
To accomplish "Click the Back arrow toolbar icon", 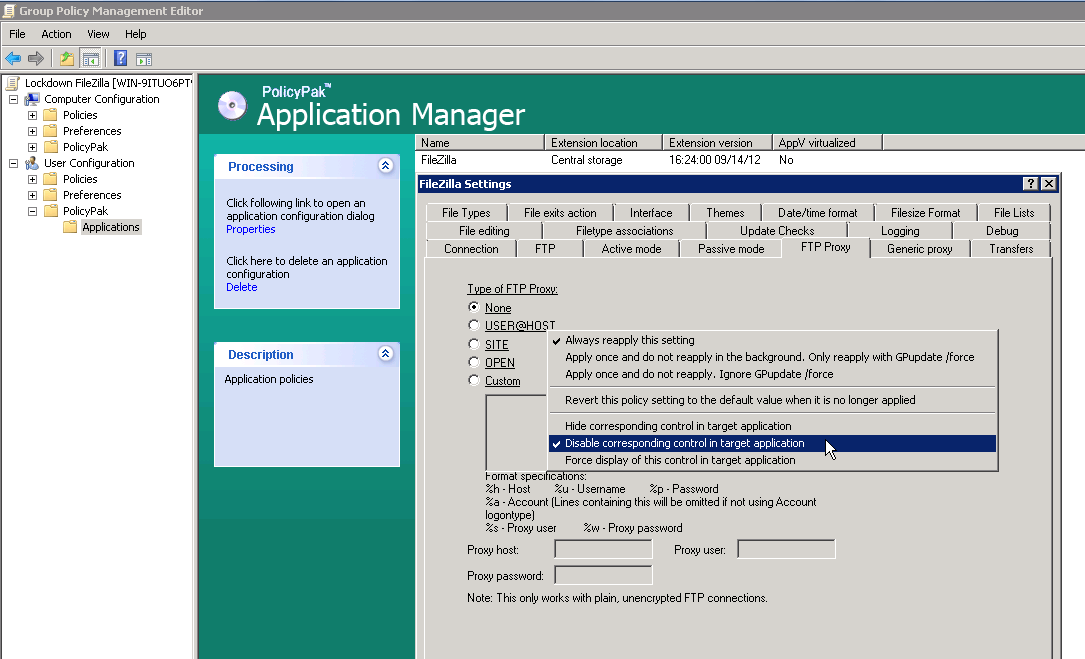I will point(13,59).
